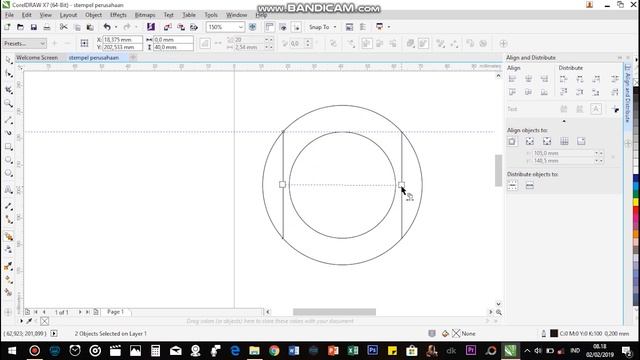
Task: Click the Search content icon in the toolbar
Action: tap(151, 27)
